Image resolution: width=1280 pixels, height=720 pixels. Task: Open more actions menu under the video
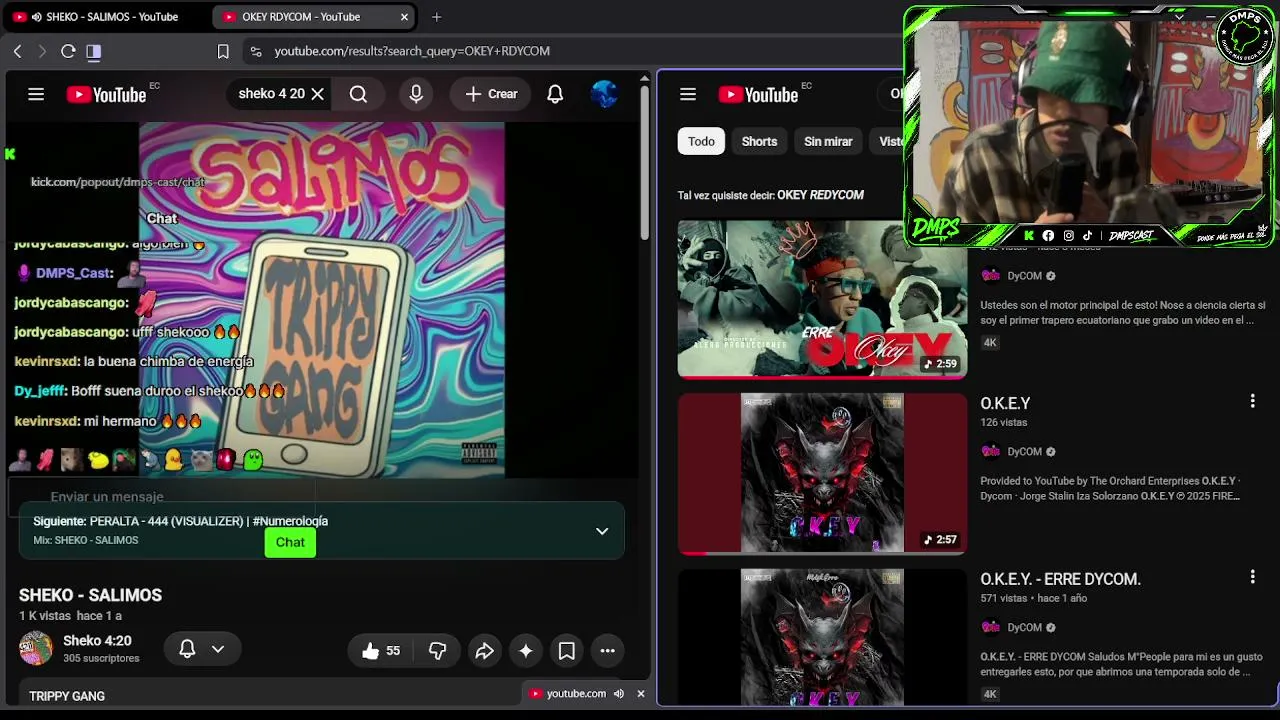(x=607, y=651)
